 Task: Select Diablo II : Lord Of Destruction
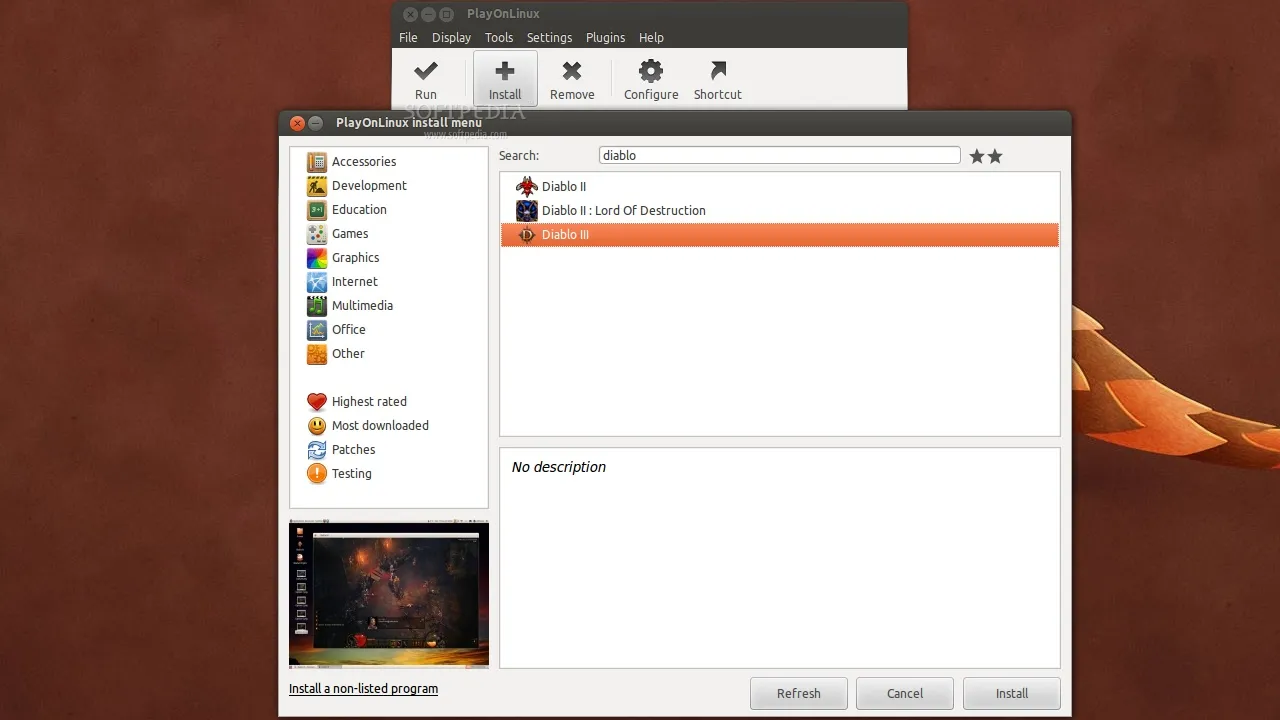[x=623, y=211]
